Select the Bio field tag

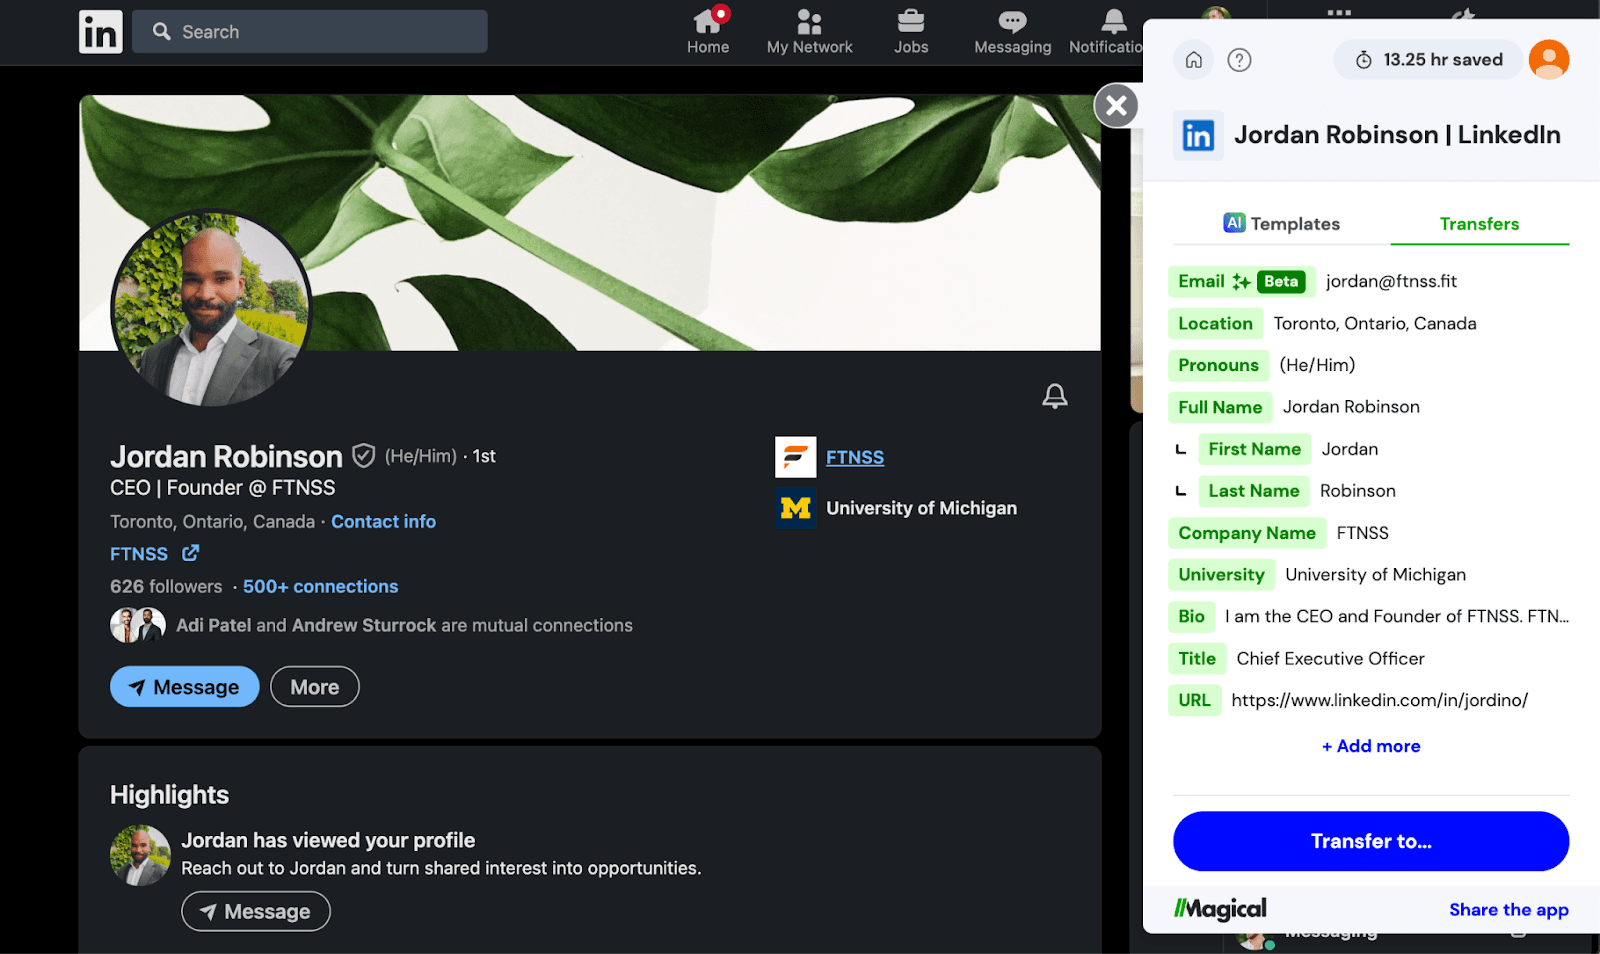click(1191, 617)
